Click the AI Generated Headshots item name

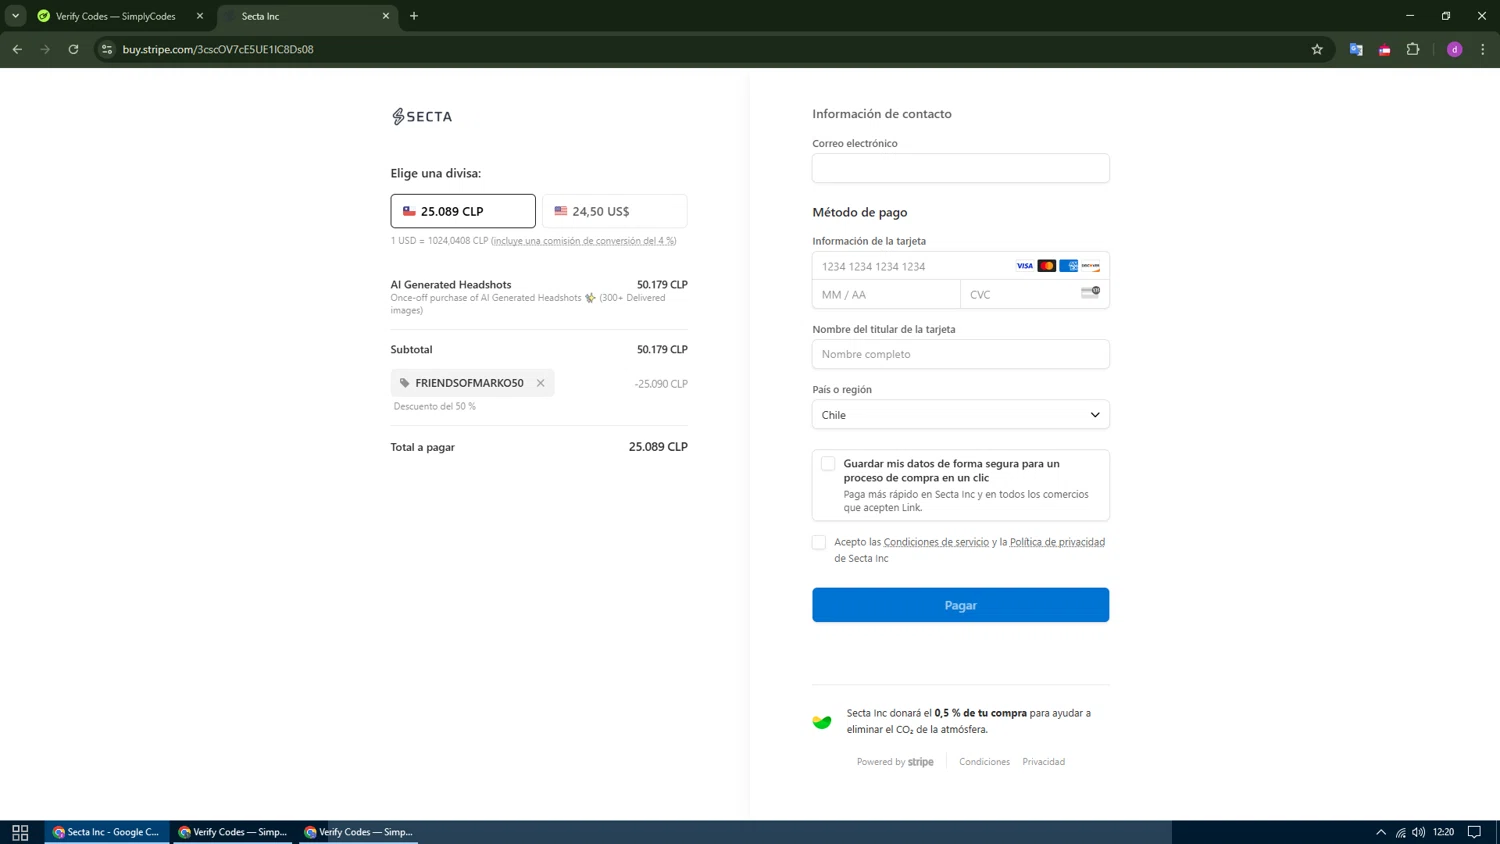451,285
